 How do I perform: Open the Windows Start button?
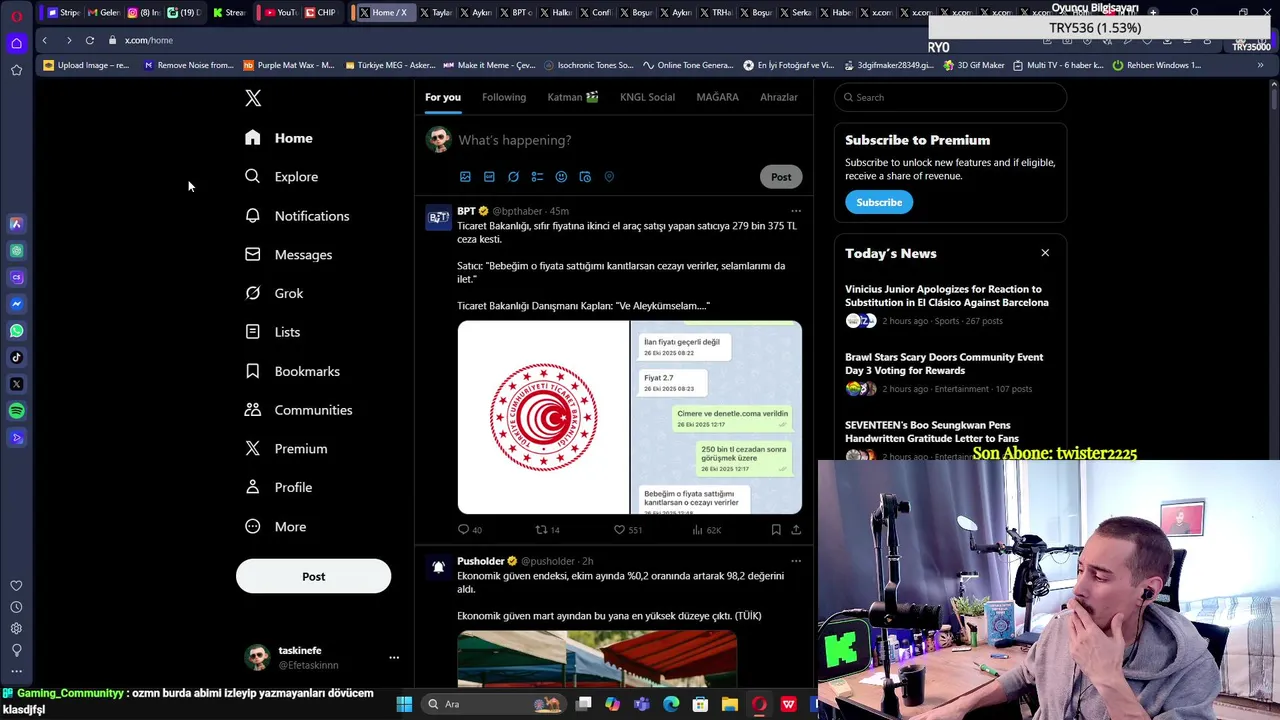pyautogui.click(x=404, y=704)
